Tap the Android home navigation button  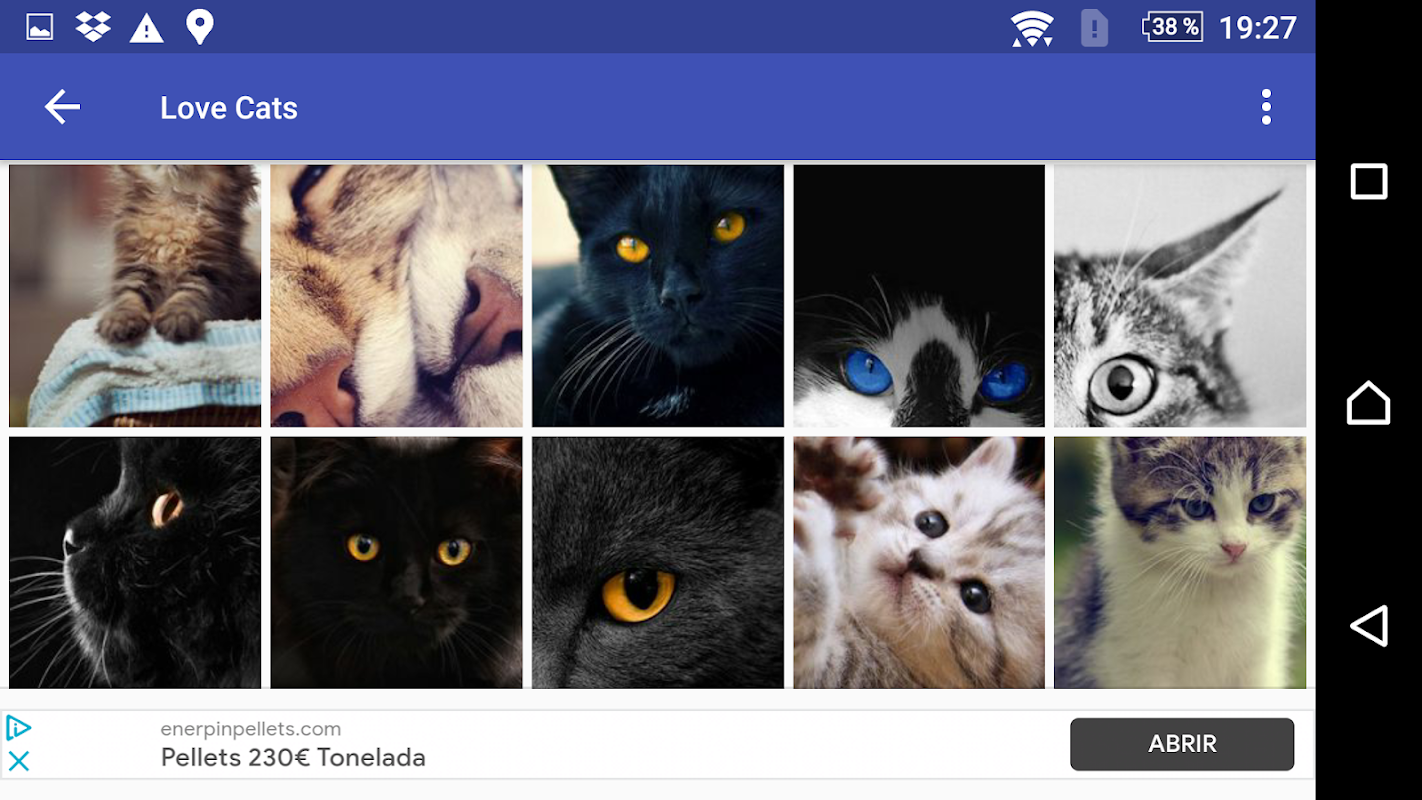[1368, 403]
